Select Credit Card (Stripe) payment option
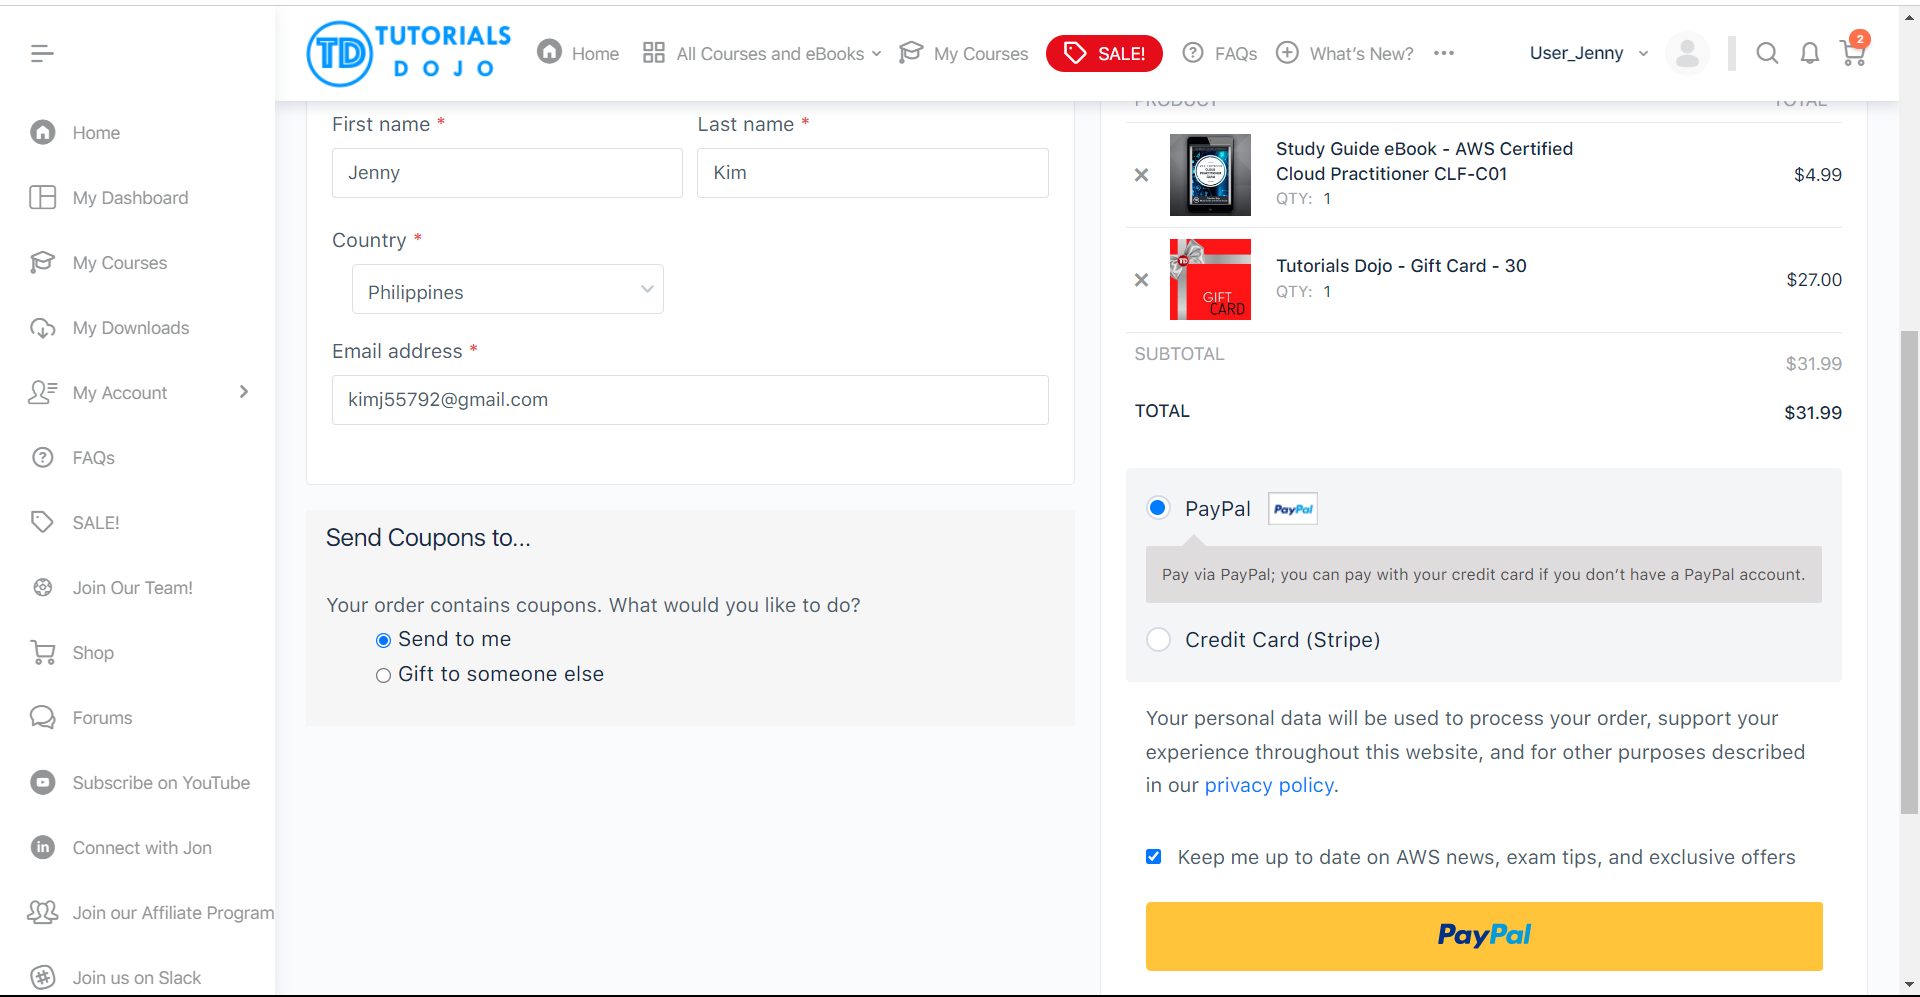 (x=1159, y=640)
